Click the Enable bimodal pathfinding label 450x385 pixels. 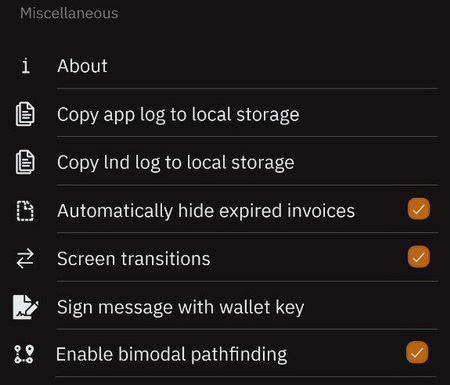pos(171,354)
